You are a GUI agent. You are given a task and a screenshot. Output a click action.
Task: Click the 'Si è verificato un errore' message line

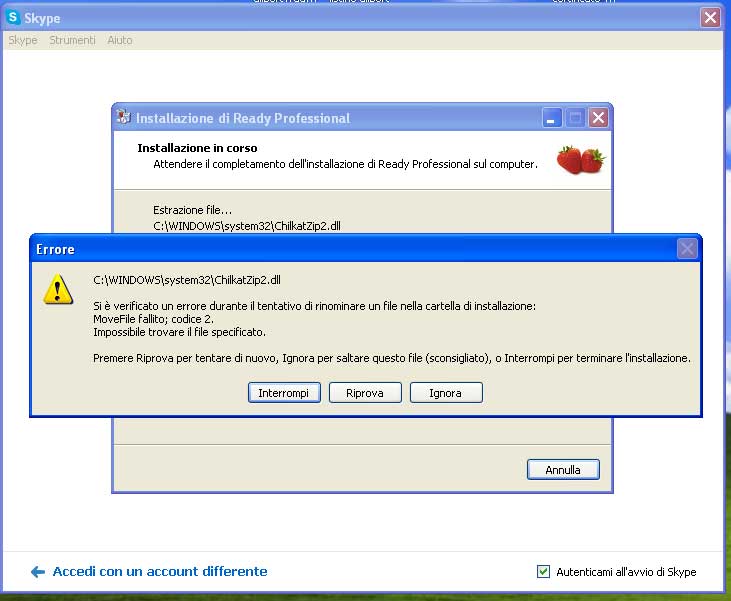tap(315, 306)
